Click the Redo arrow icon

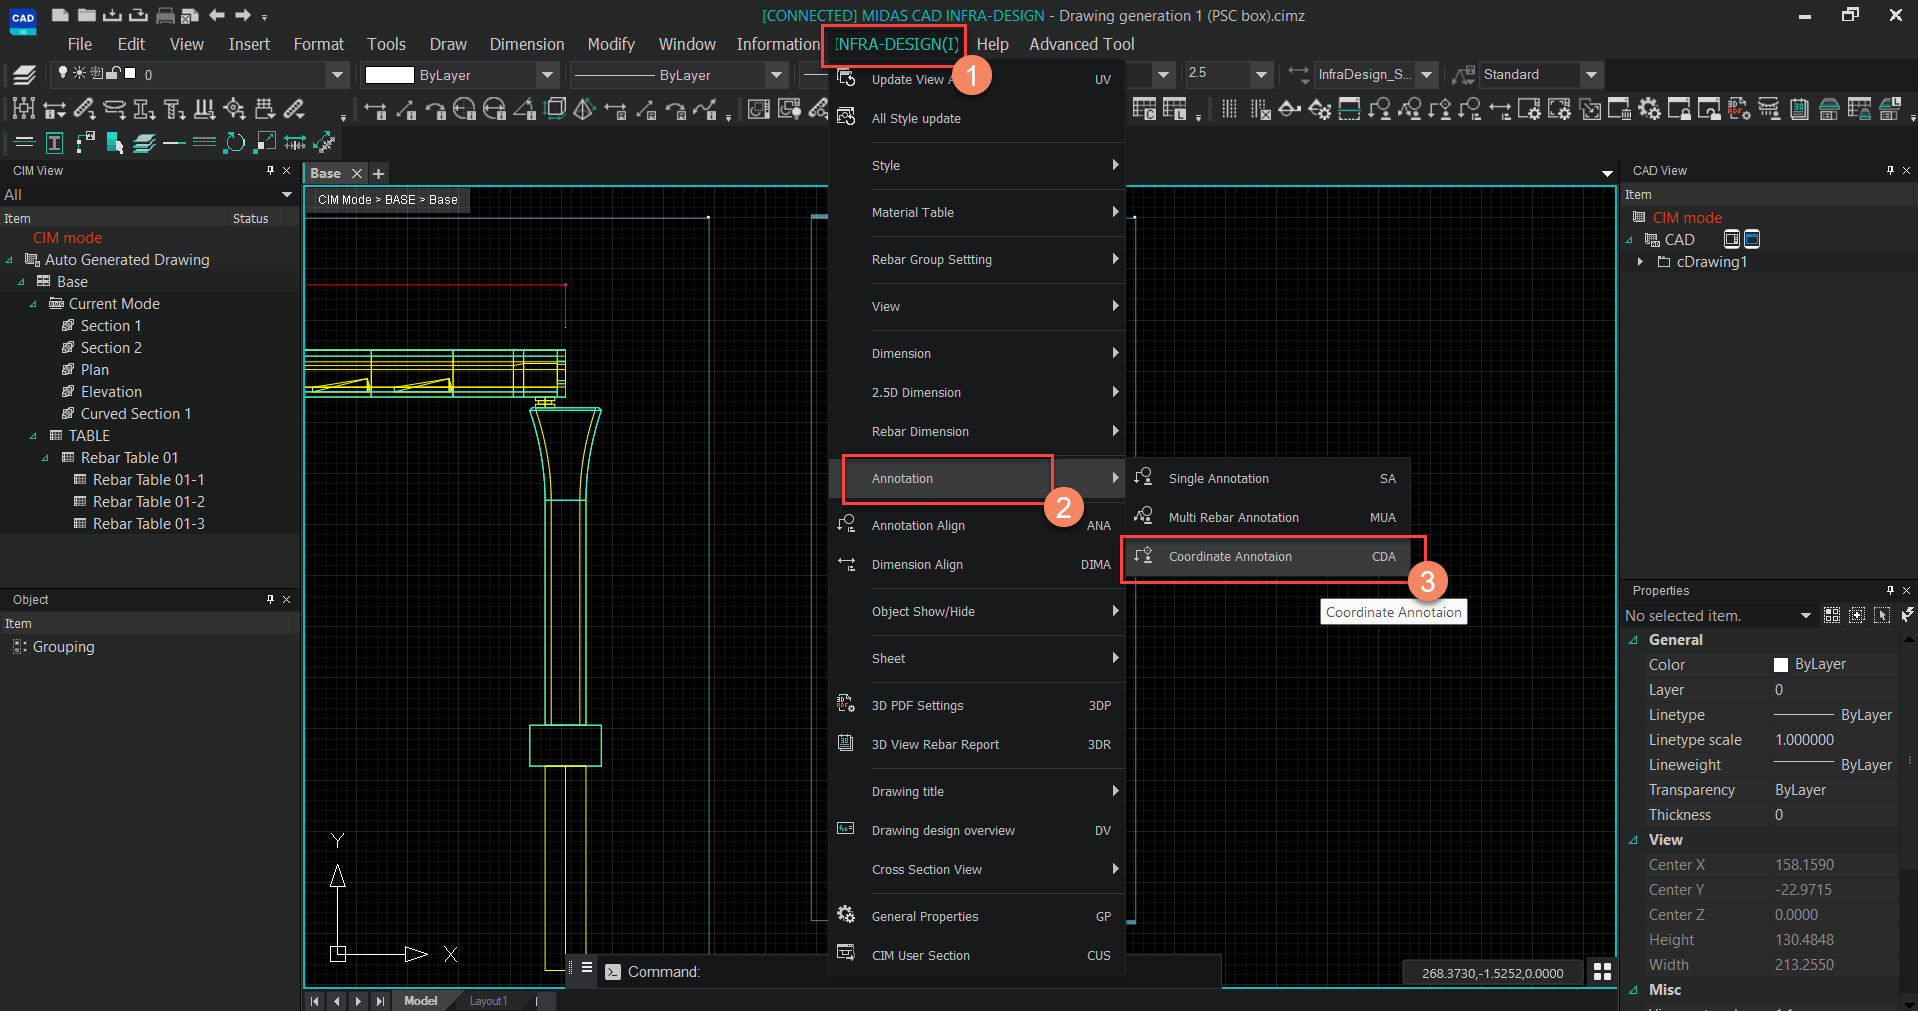click(x=243, y=15)
